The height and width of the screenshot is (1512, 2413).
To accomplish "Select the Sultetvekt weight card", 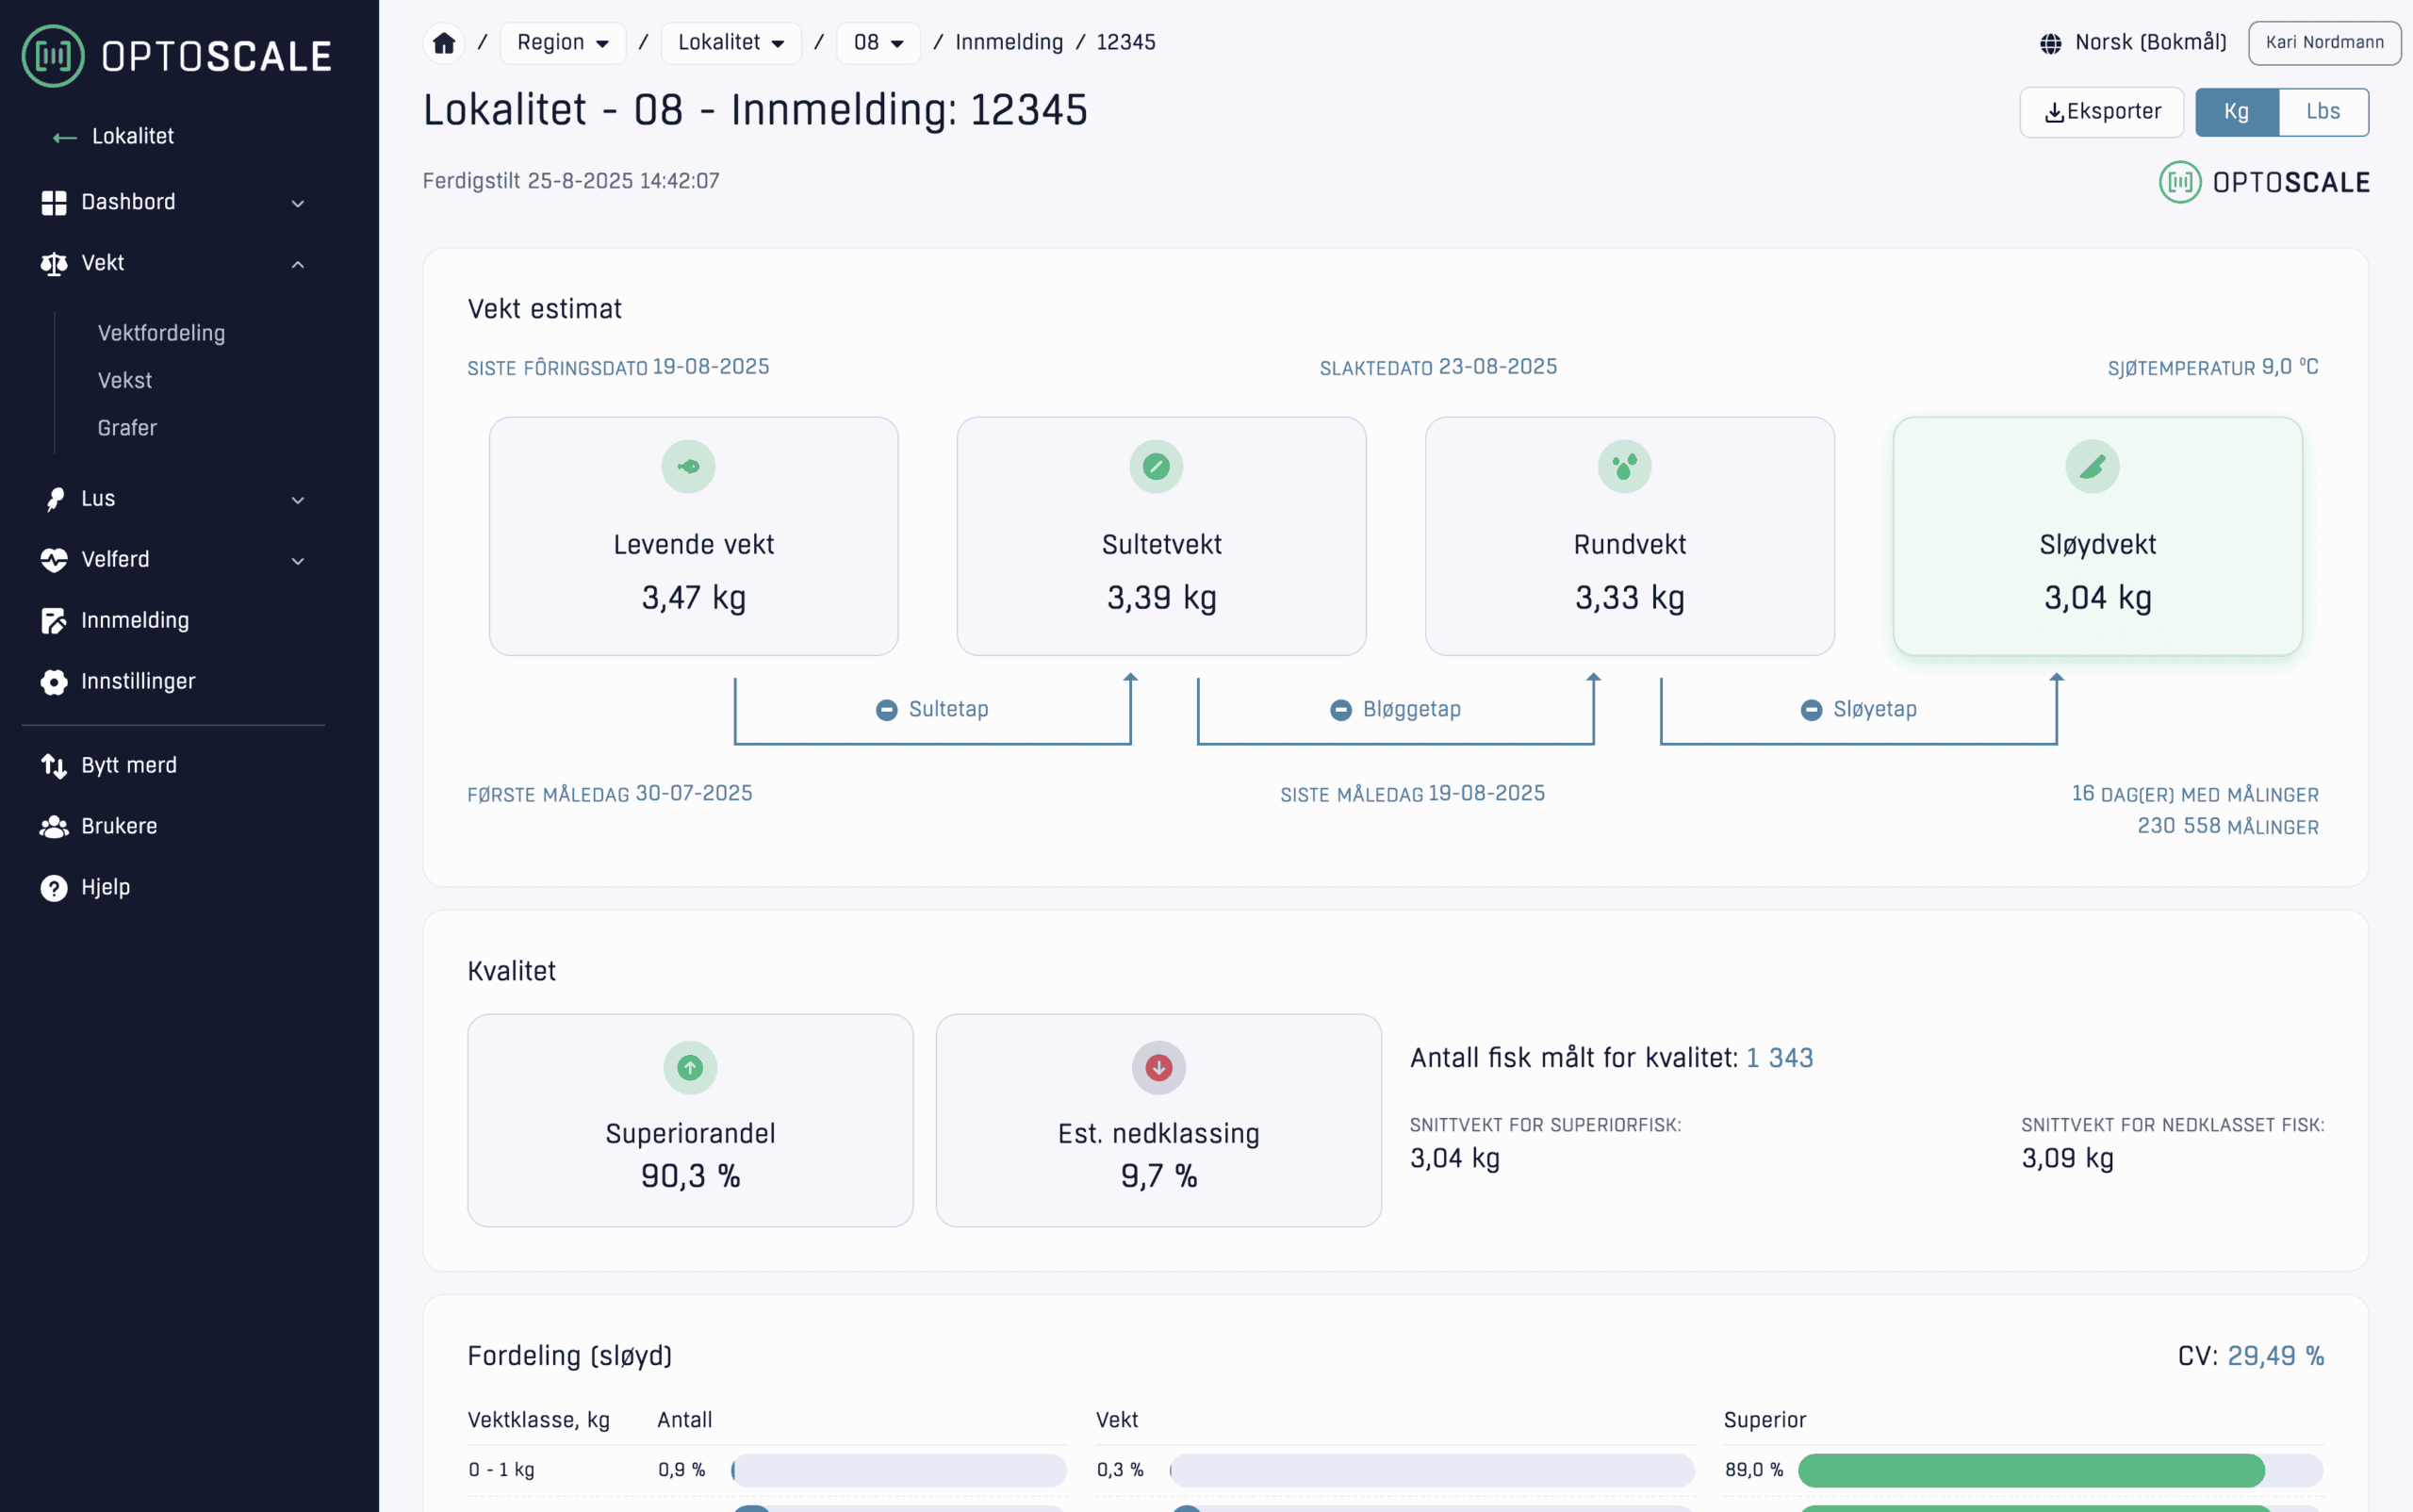I will click(x=1161, y=536).
